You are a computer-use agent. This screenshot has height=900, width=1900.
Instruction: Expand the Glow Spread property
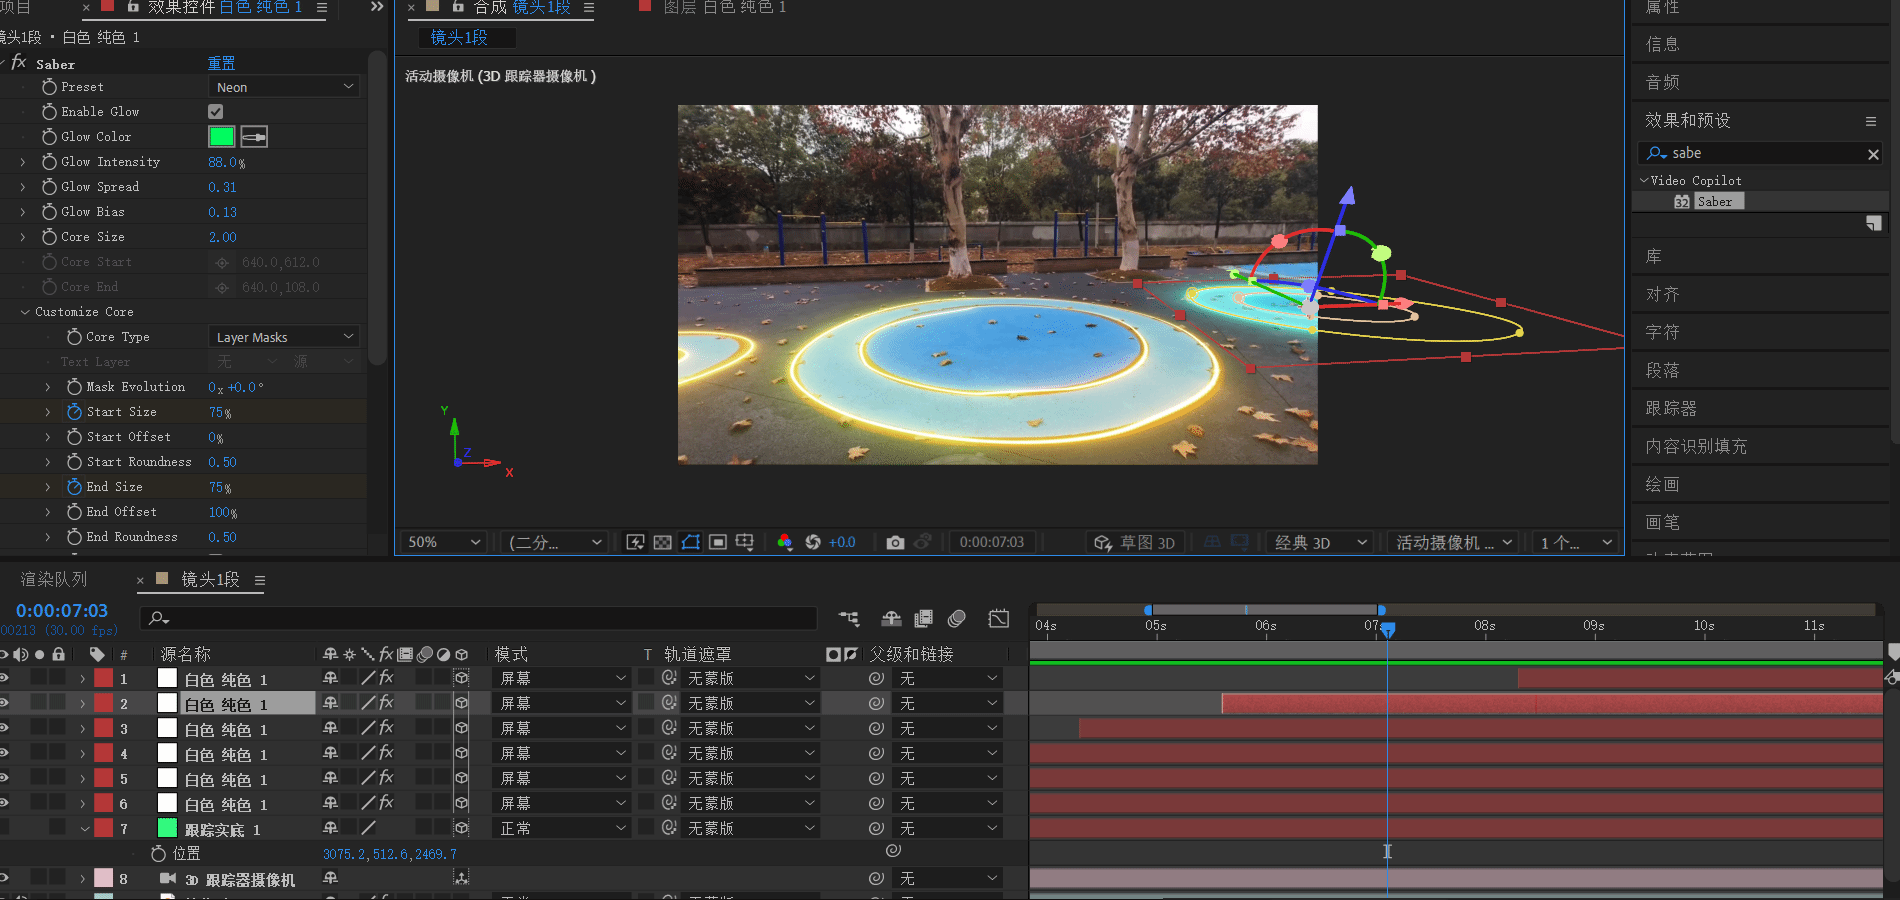[x=23, y=187]
